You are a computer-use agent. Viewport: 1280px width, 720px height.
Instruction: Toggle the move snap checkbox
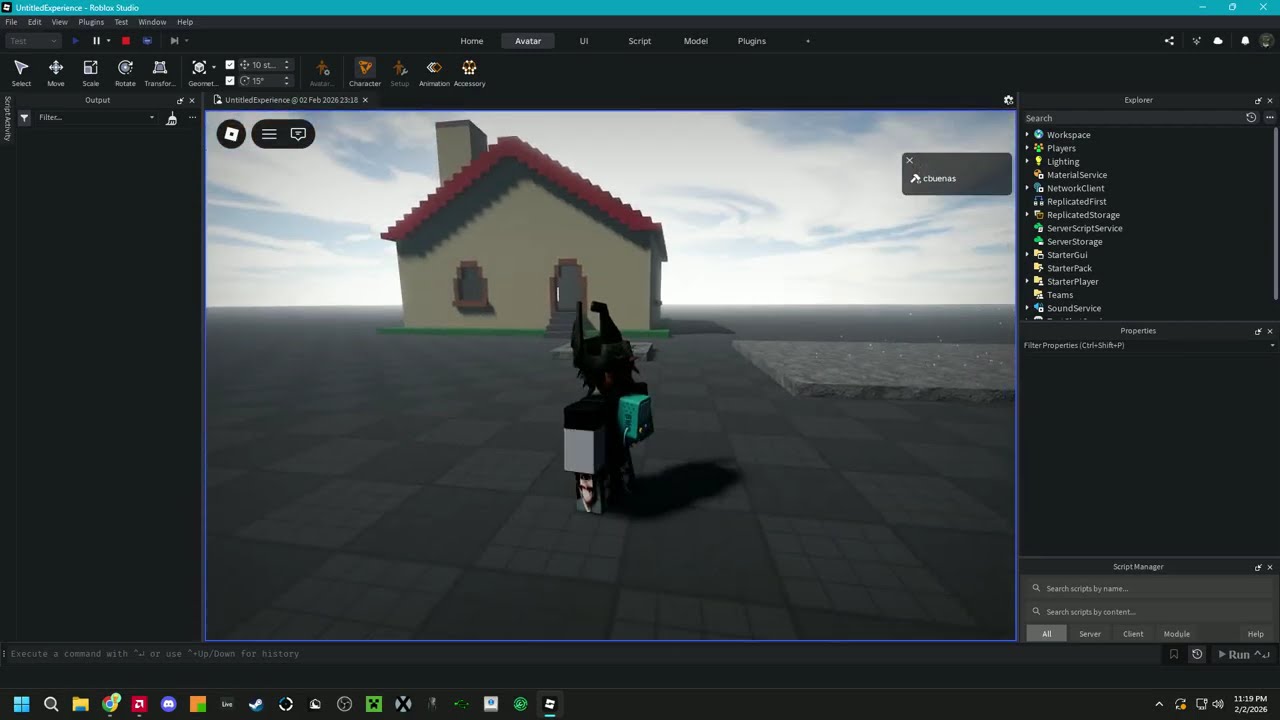(x=230, y=65)
